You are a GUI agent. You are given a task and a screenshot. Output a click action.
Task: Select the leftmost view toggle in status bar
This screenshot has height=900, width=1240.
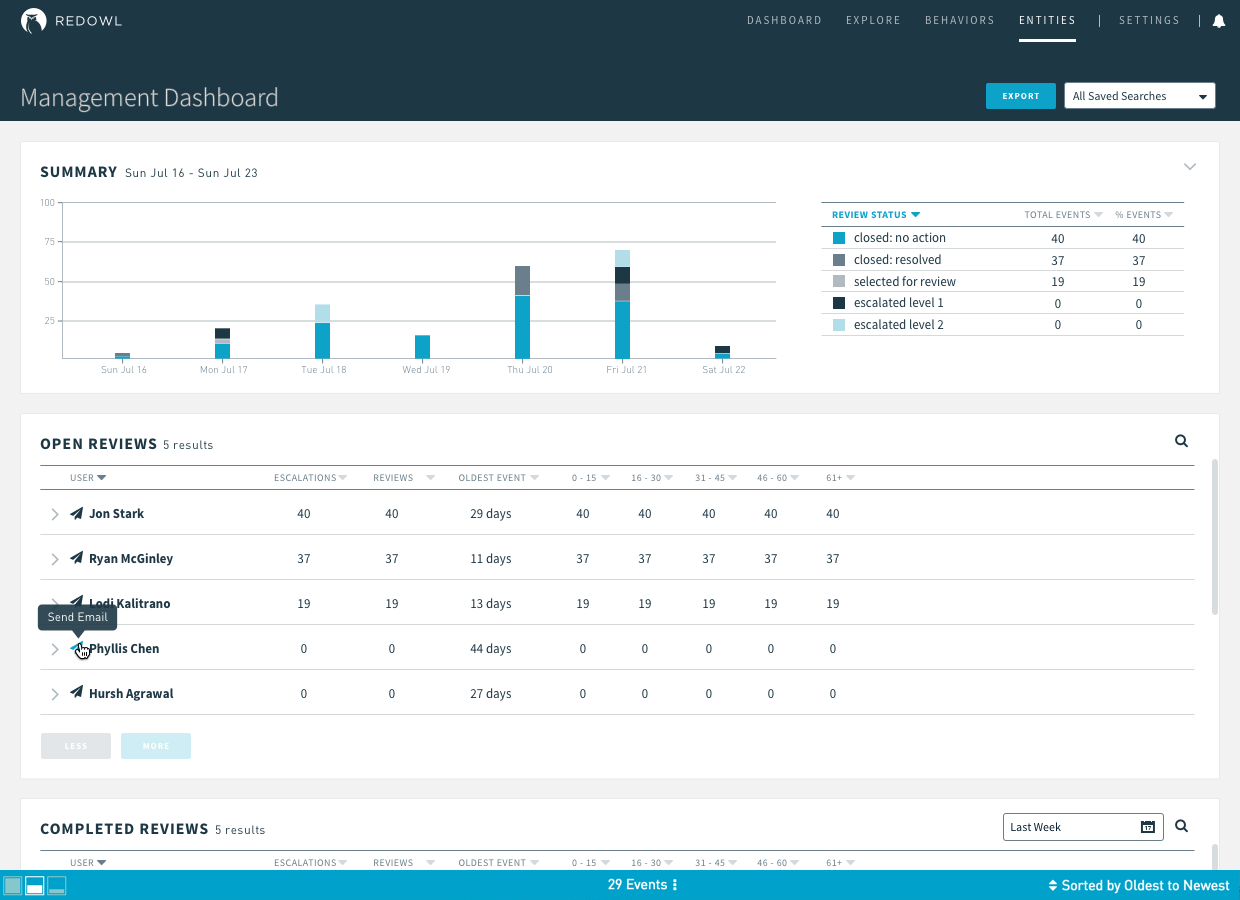point(13,885)
